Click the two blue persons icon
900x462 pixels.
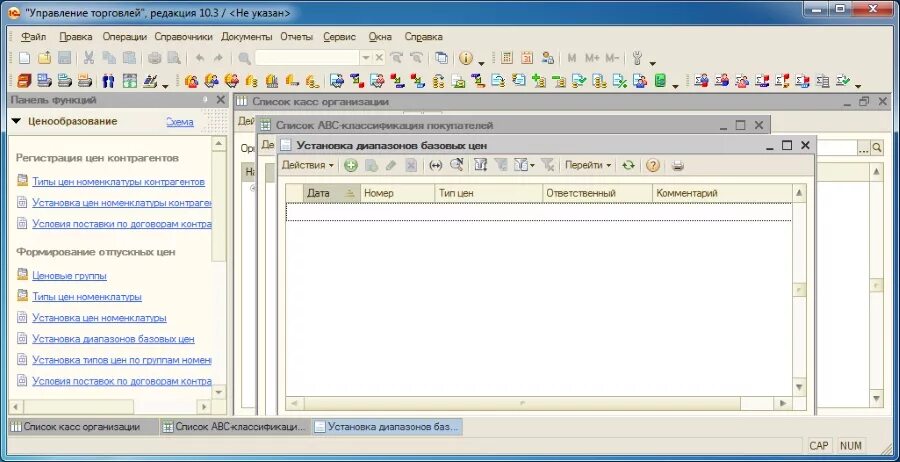[x=108, y=81]
